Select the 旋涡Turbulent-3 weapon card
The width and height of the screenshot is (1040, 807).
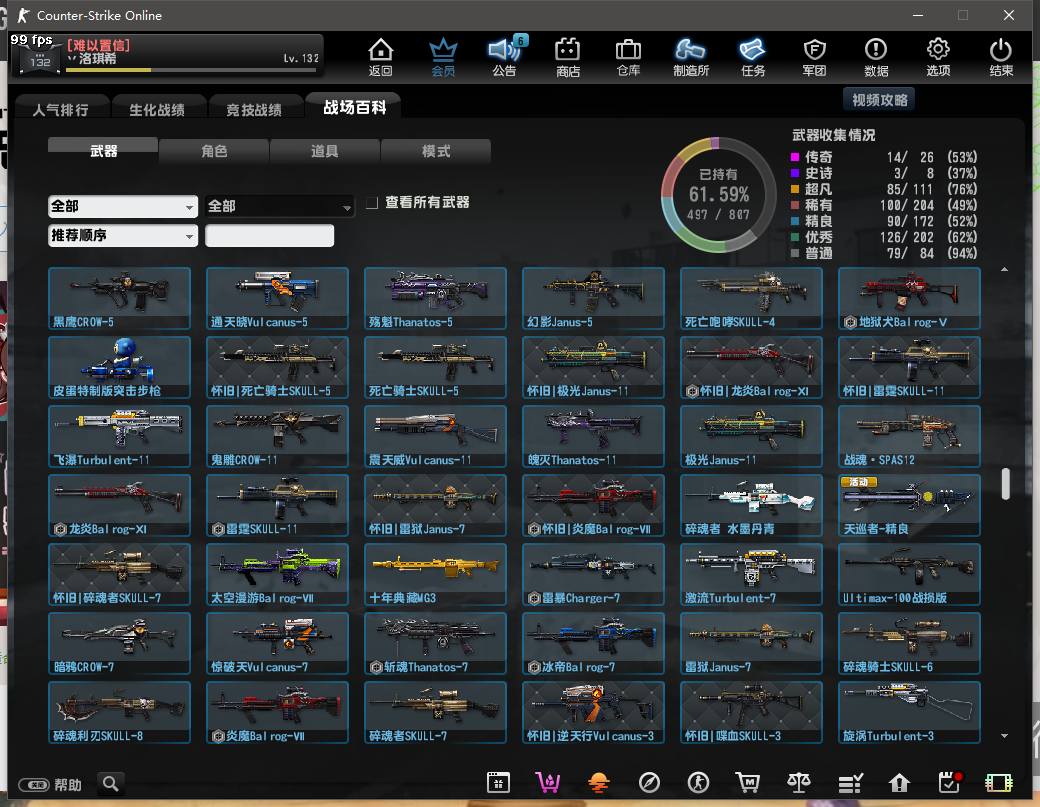(x=909, y=712)
